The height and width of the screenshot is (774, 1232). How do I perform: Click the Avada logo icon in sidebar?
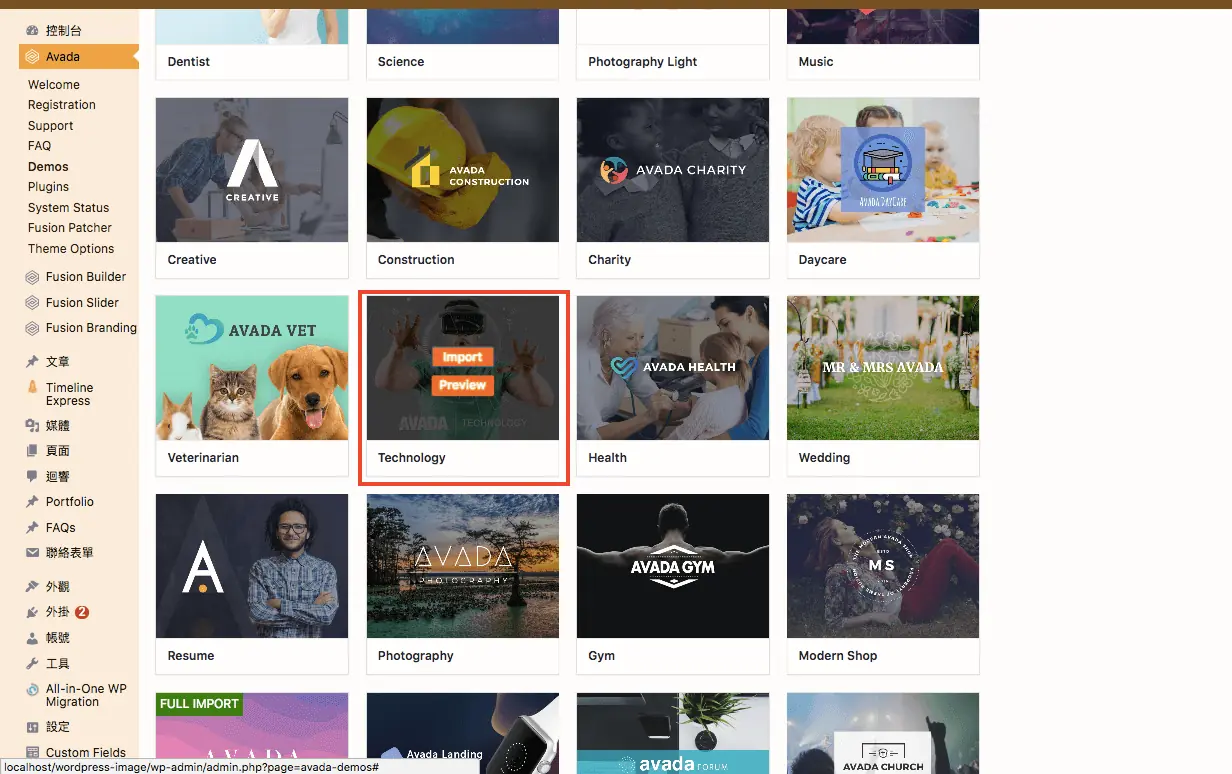pyautogui.click(x=33, y=57)
